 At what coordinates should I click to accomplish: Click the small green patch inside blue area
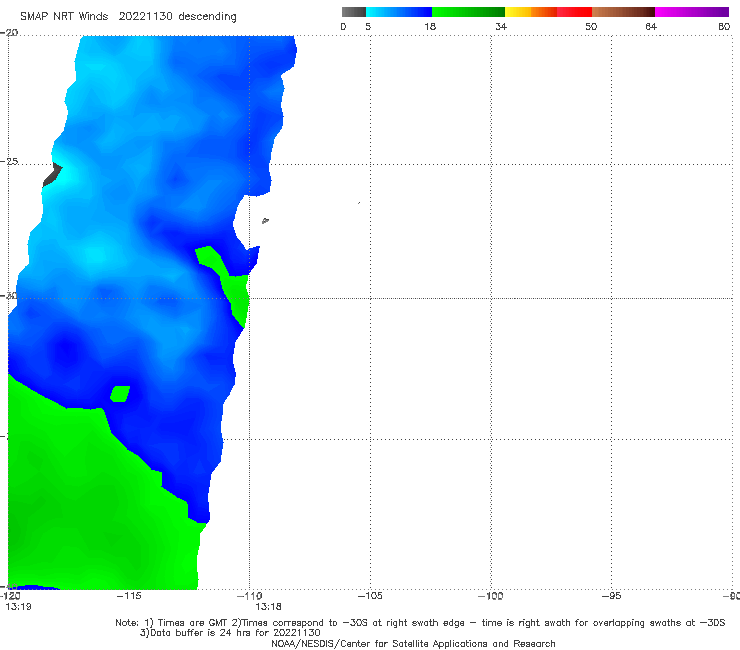(x=120, y=394)
